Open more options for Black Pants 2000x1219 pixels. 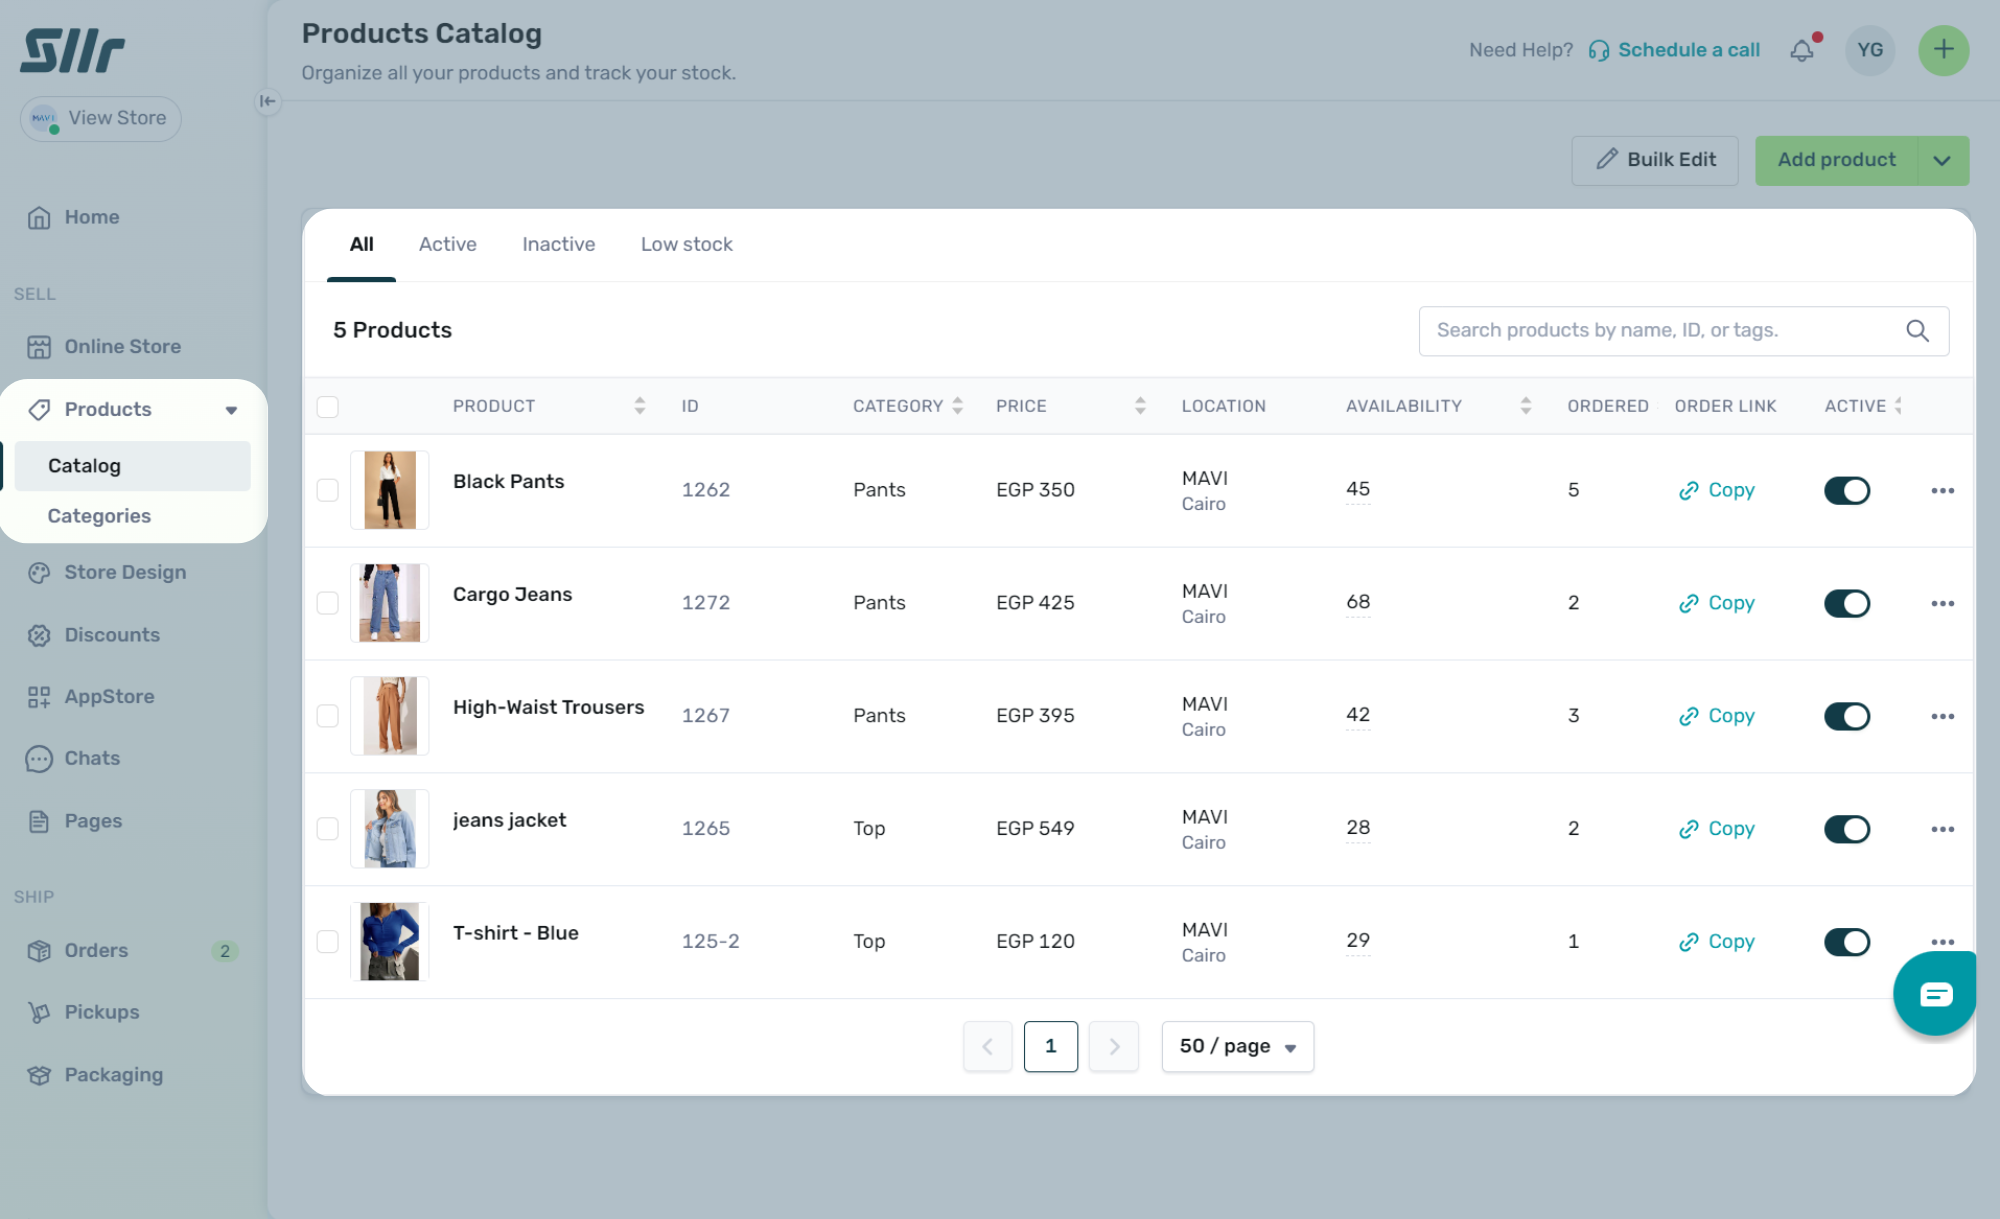point(1942,491)
